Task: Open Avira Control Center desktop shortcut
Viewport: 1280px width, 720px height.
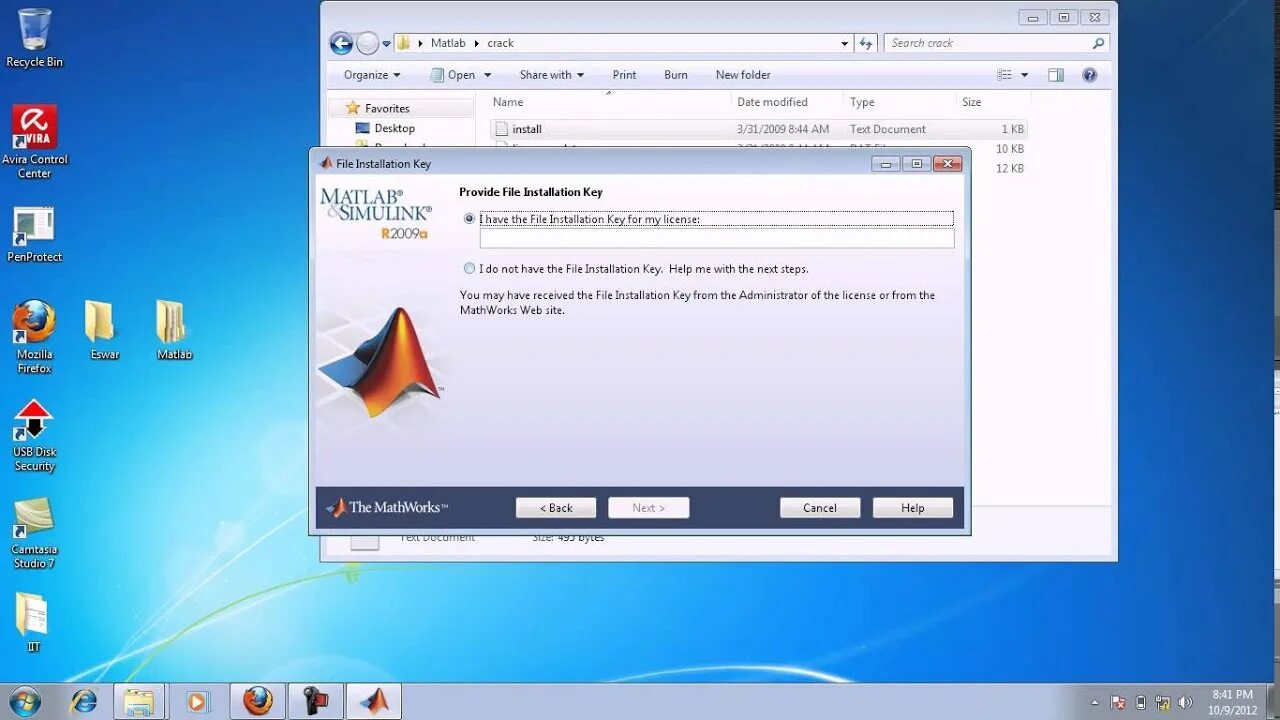Action: (x=34, y=142)
